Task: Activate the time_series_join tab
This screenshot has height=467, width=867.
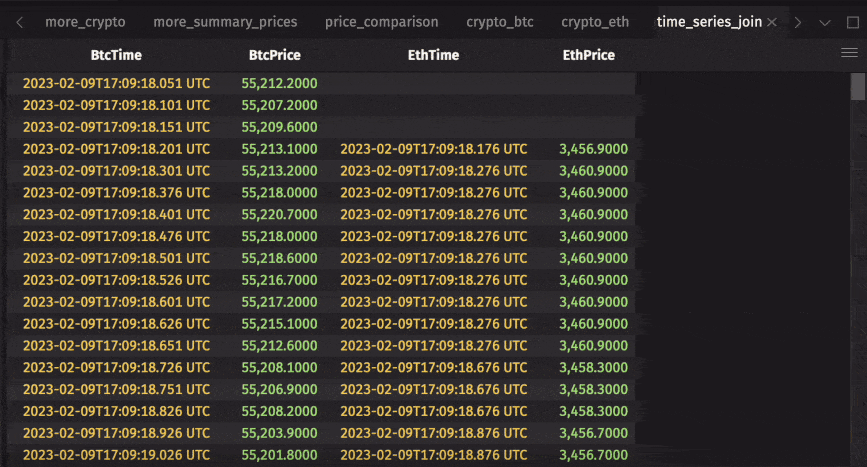Action: (x=709, y=22)
